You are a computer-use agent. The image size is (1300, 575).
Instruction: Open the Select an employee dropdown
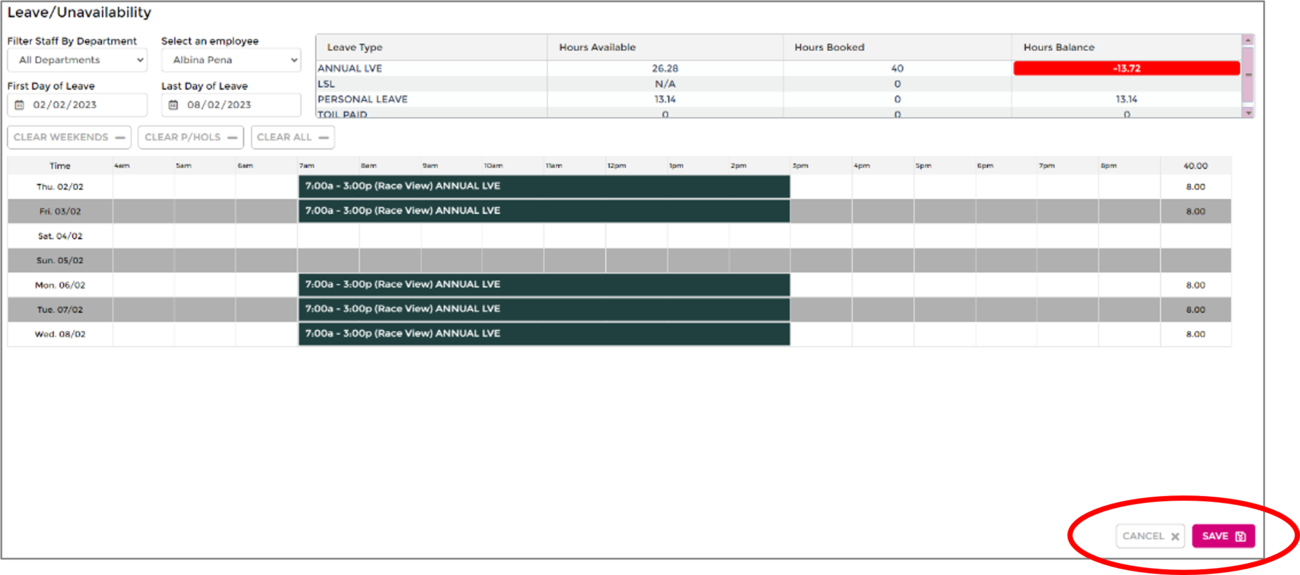(231, 60)
